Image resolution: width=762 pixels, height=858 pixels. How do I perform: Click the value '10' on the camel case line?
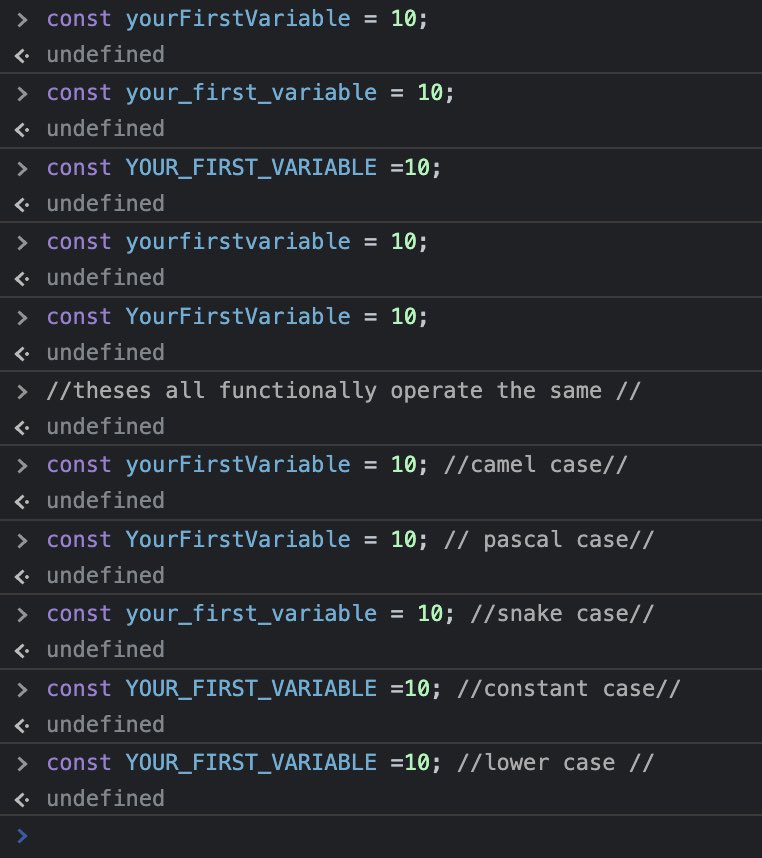point(404,465)
